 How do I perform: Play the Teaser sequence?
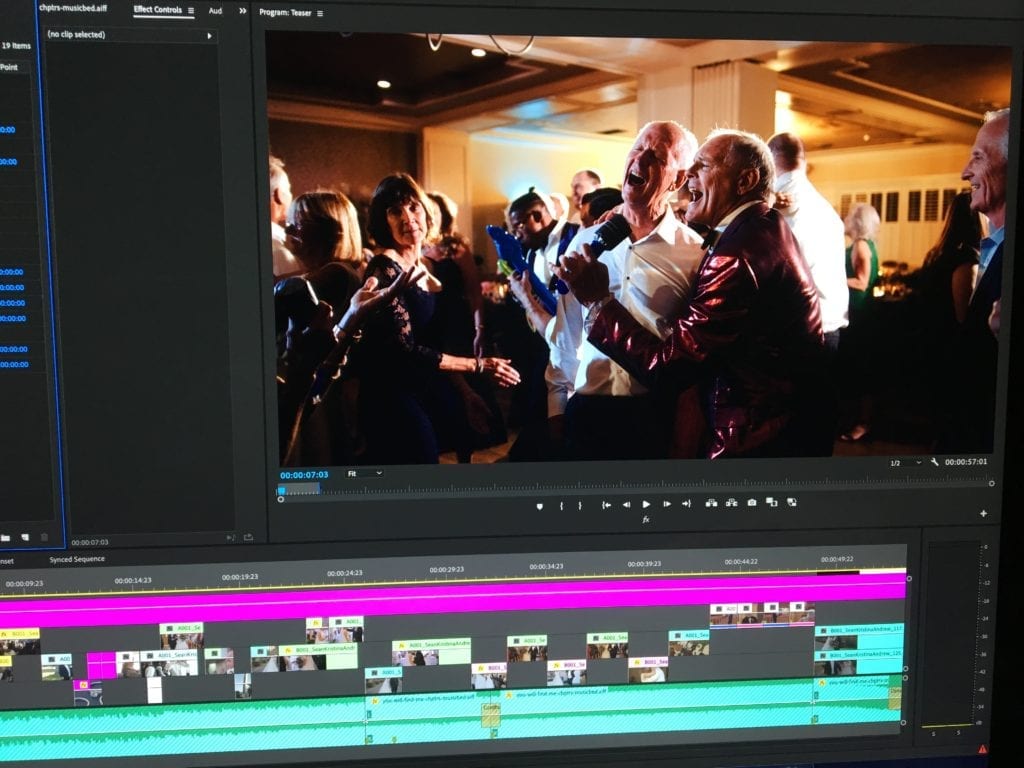646,504
